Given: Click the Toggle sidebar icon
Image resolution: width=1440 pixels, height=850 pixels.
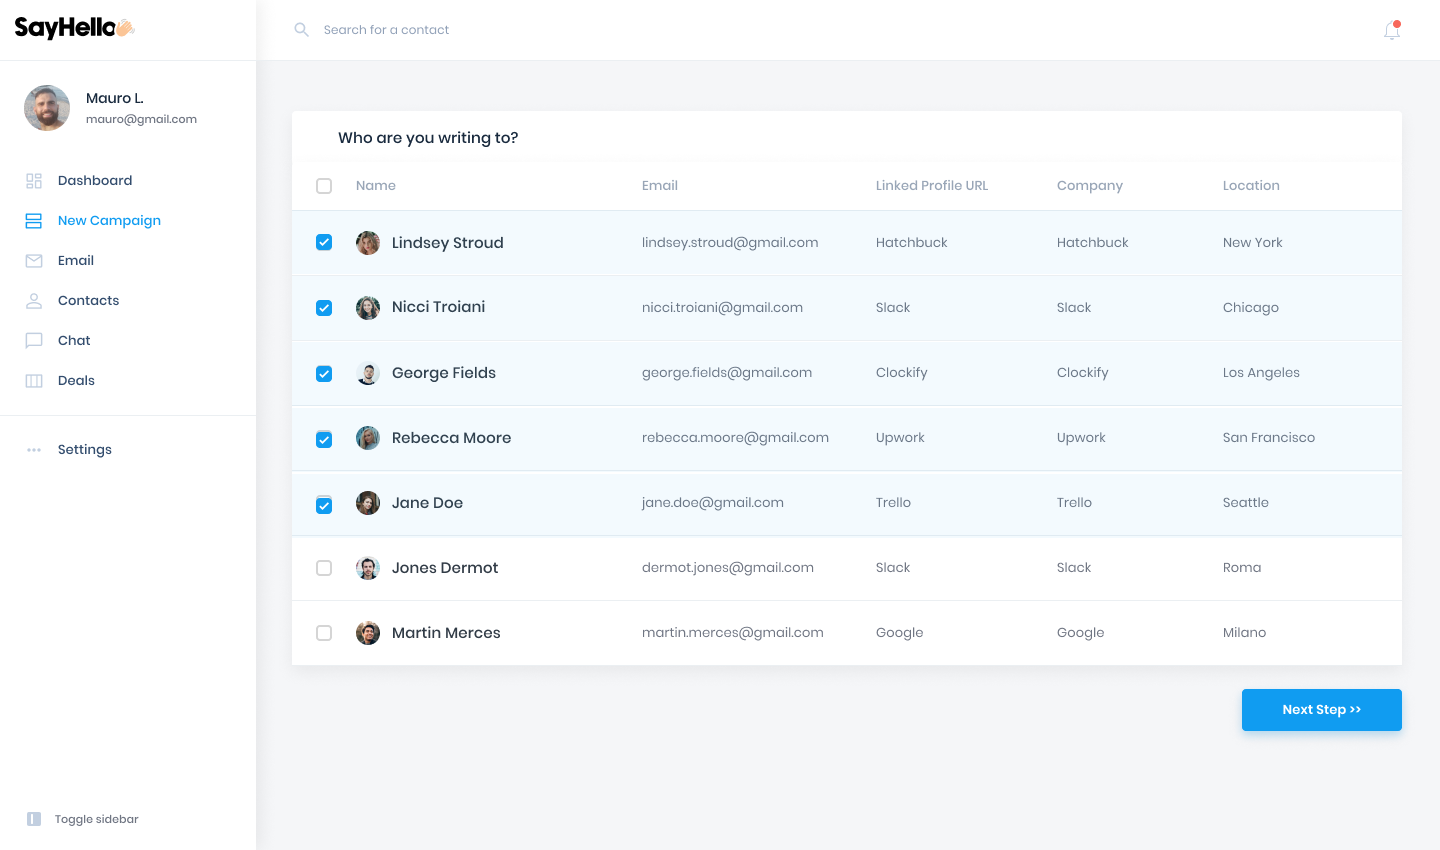Looking at the screenshot, I should [x=34, y=819].
